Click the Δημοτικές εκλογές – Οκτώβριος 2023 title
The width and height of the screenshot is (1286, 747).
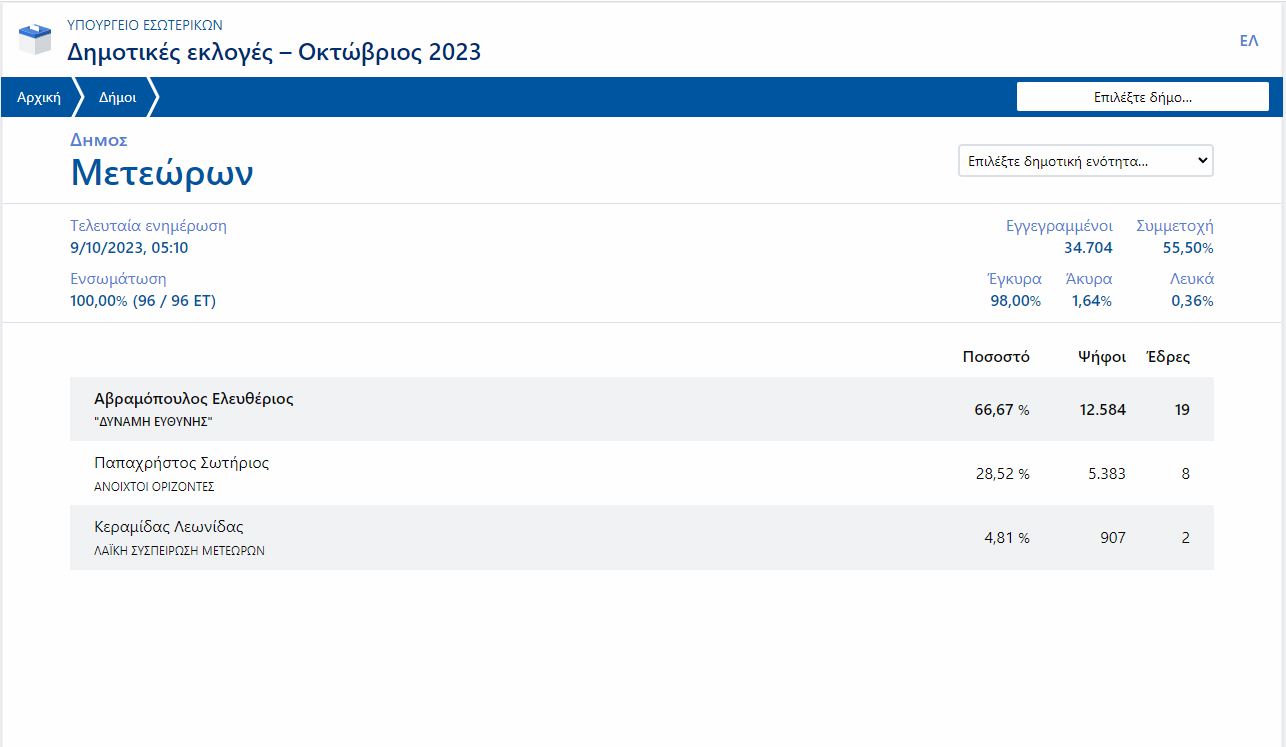[x=274, y=52]
